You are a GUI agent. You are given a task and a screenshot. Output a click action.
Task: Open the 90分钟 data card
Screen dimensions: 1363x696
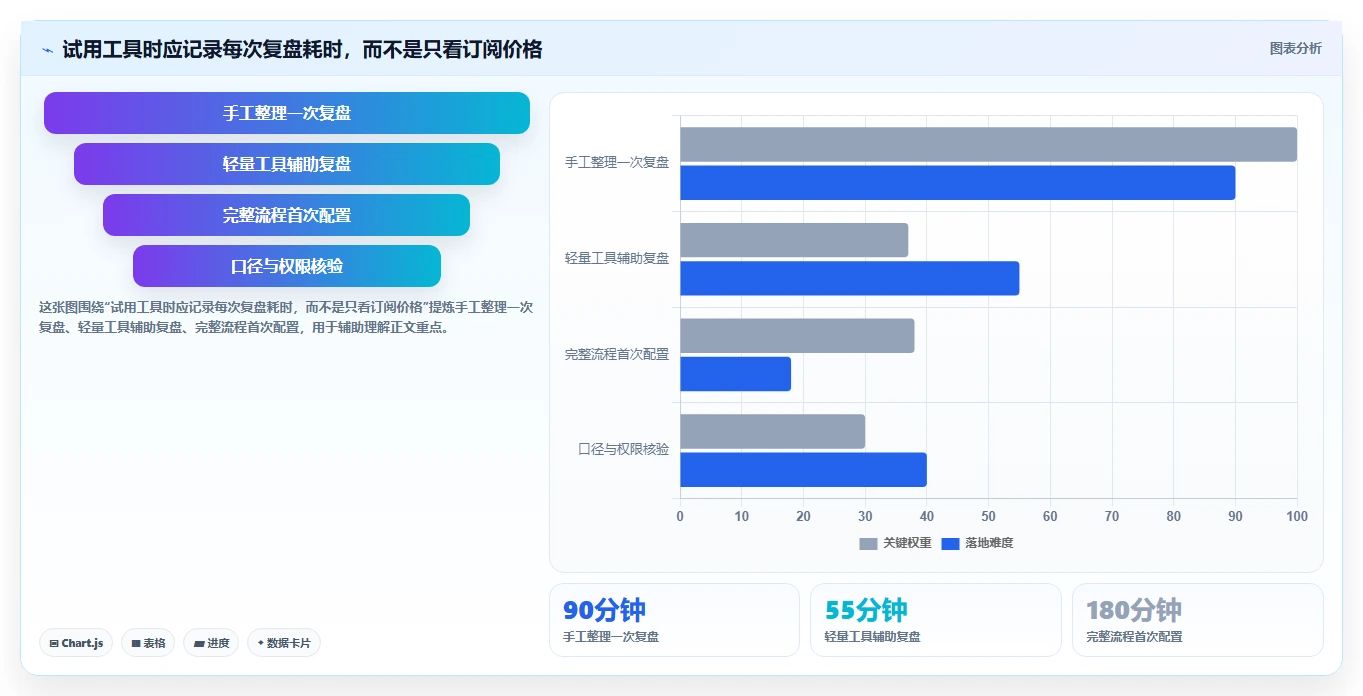pos(674,620)
